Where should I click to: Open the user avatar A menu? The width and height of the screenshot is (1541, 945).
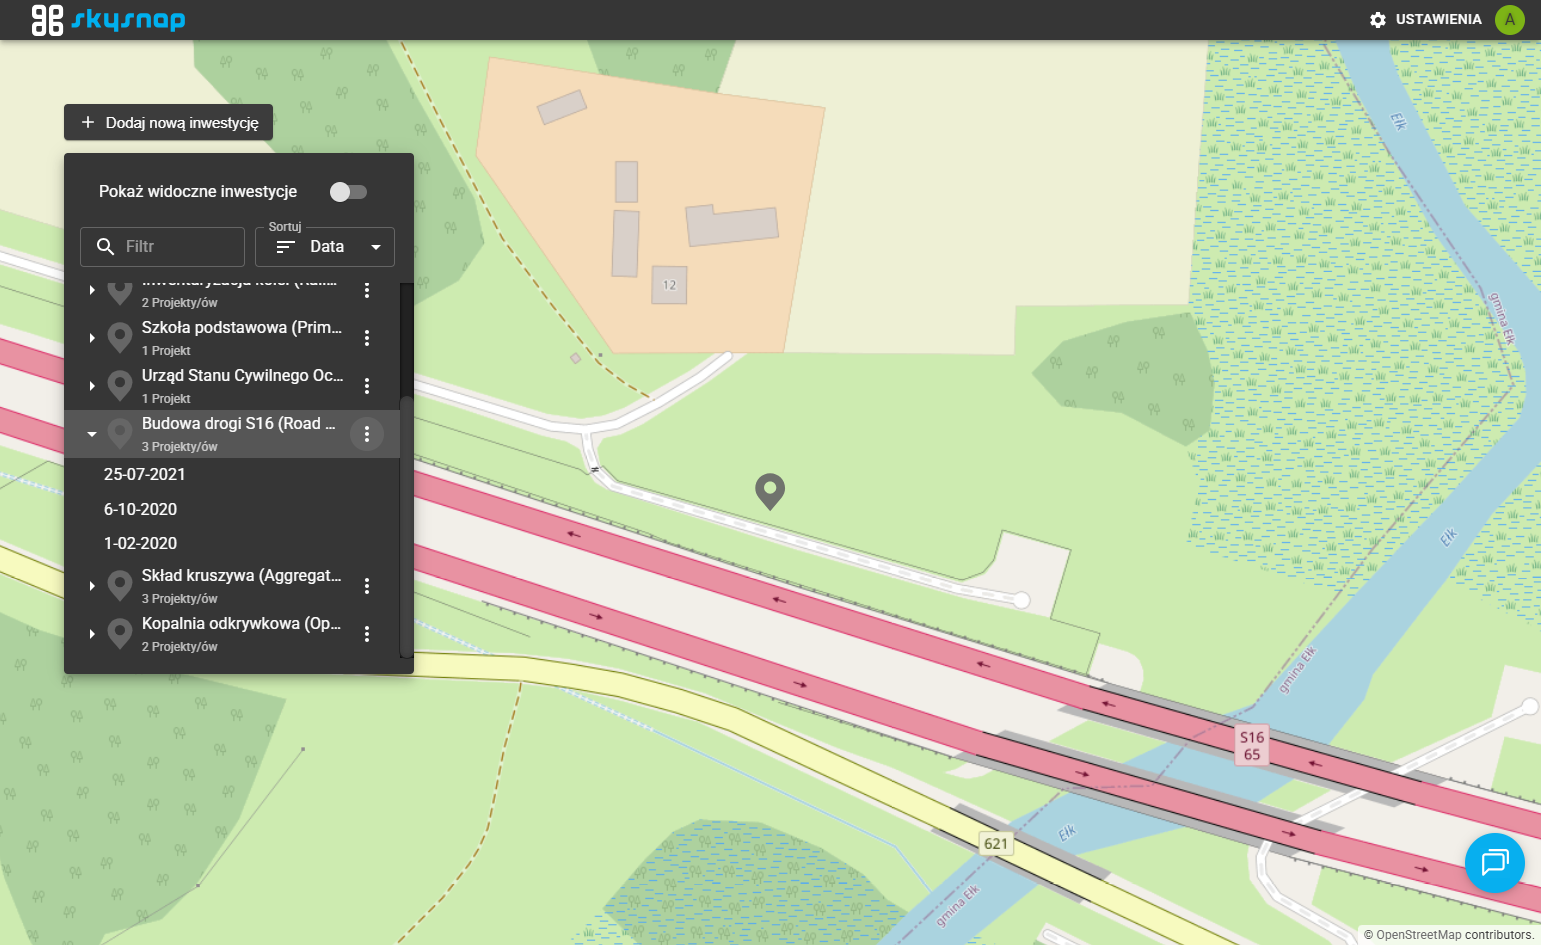pyautogui.click(x=1509, y=19)
